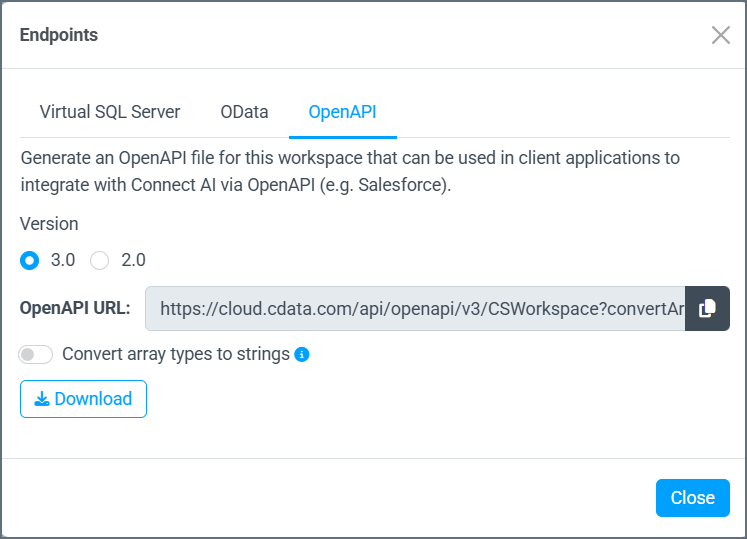The image size is (747, 539).
Task: Toggle Convert array types to strings switch
Action: tap(36, 355)
